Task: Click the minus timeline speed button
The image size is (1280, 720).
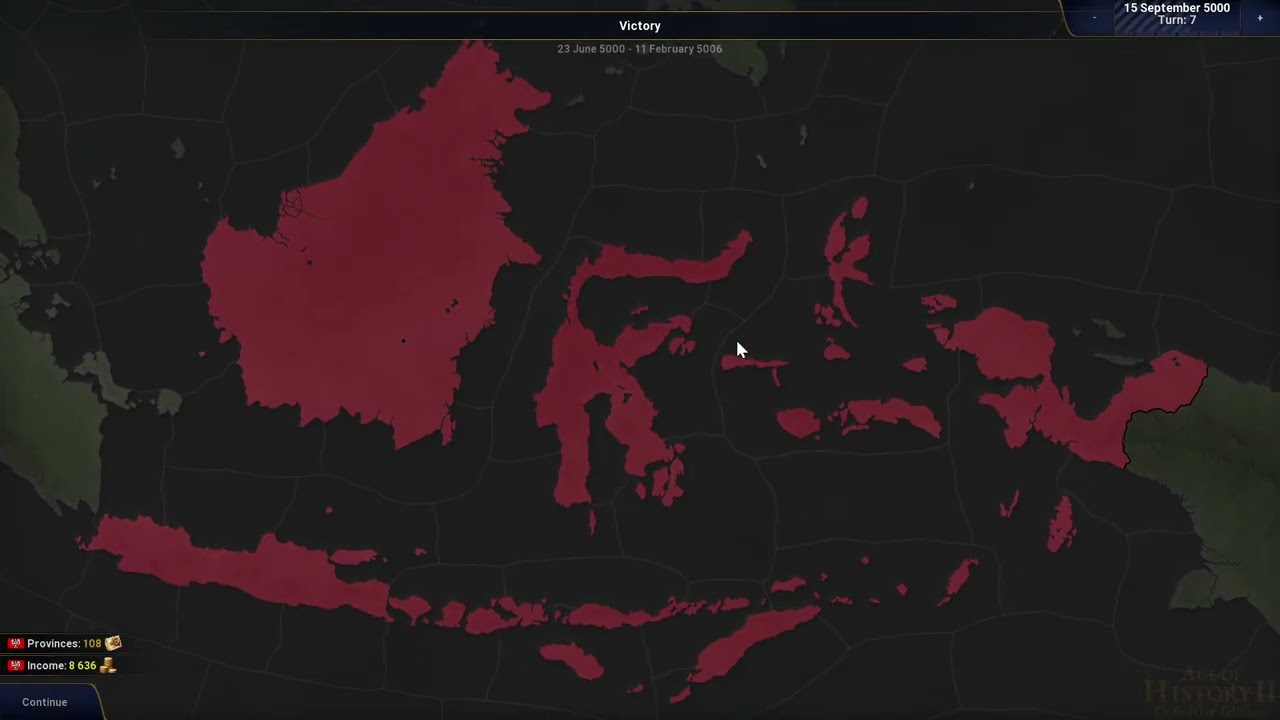Action: [x=1094, y=18]
